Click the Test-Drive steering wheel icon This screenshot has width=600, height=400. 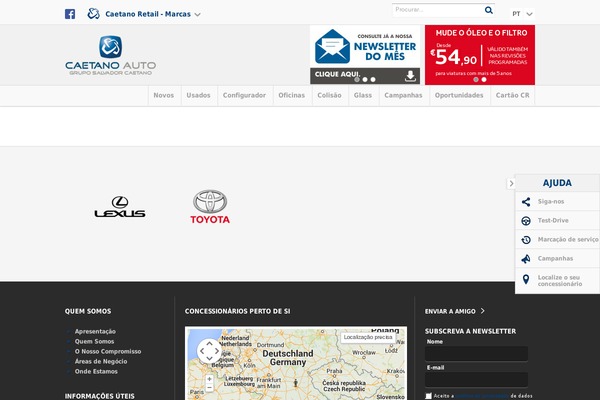click(x=526, y=221)
